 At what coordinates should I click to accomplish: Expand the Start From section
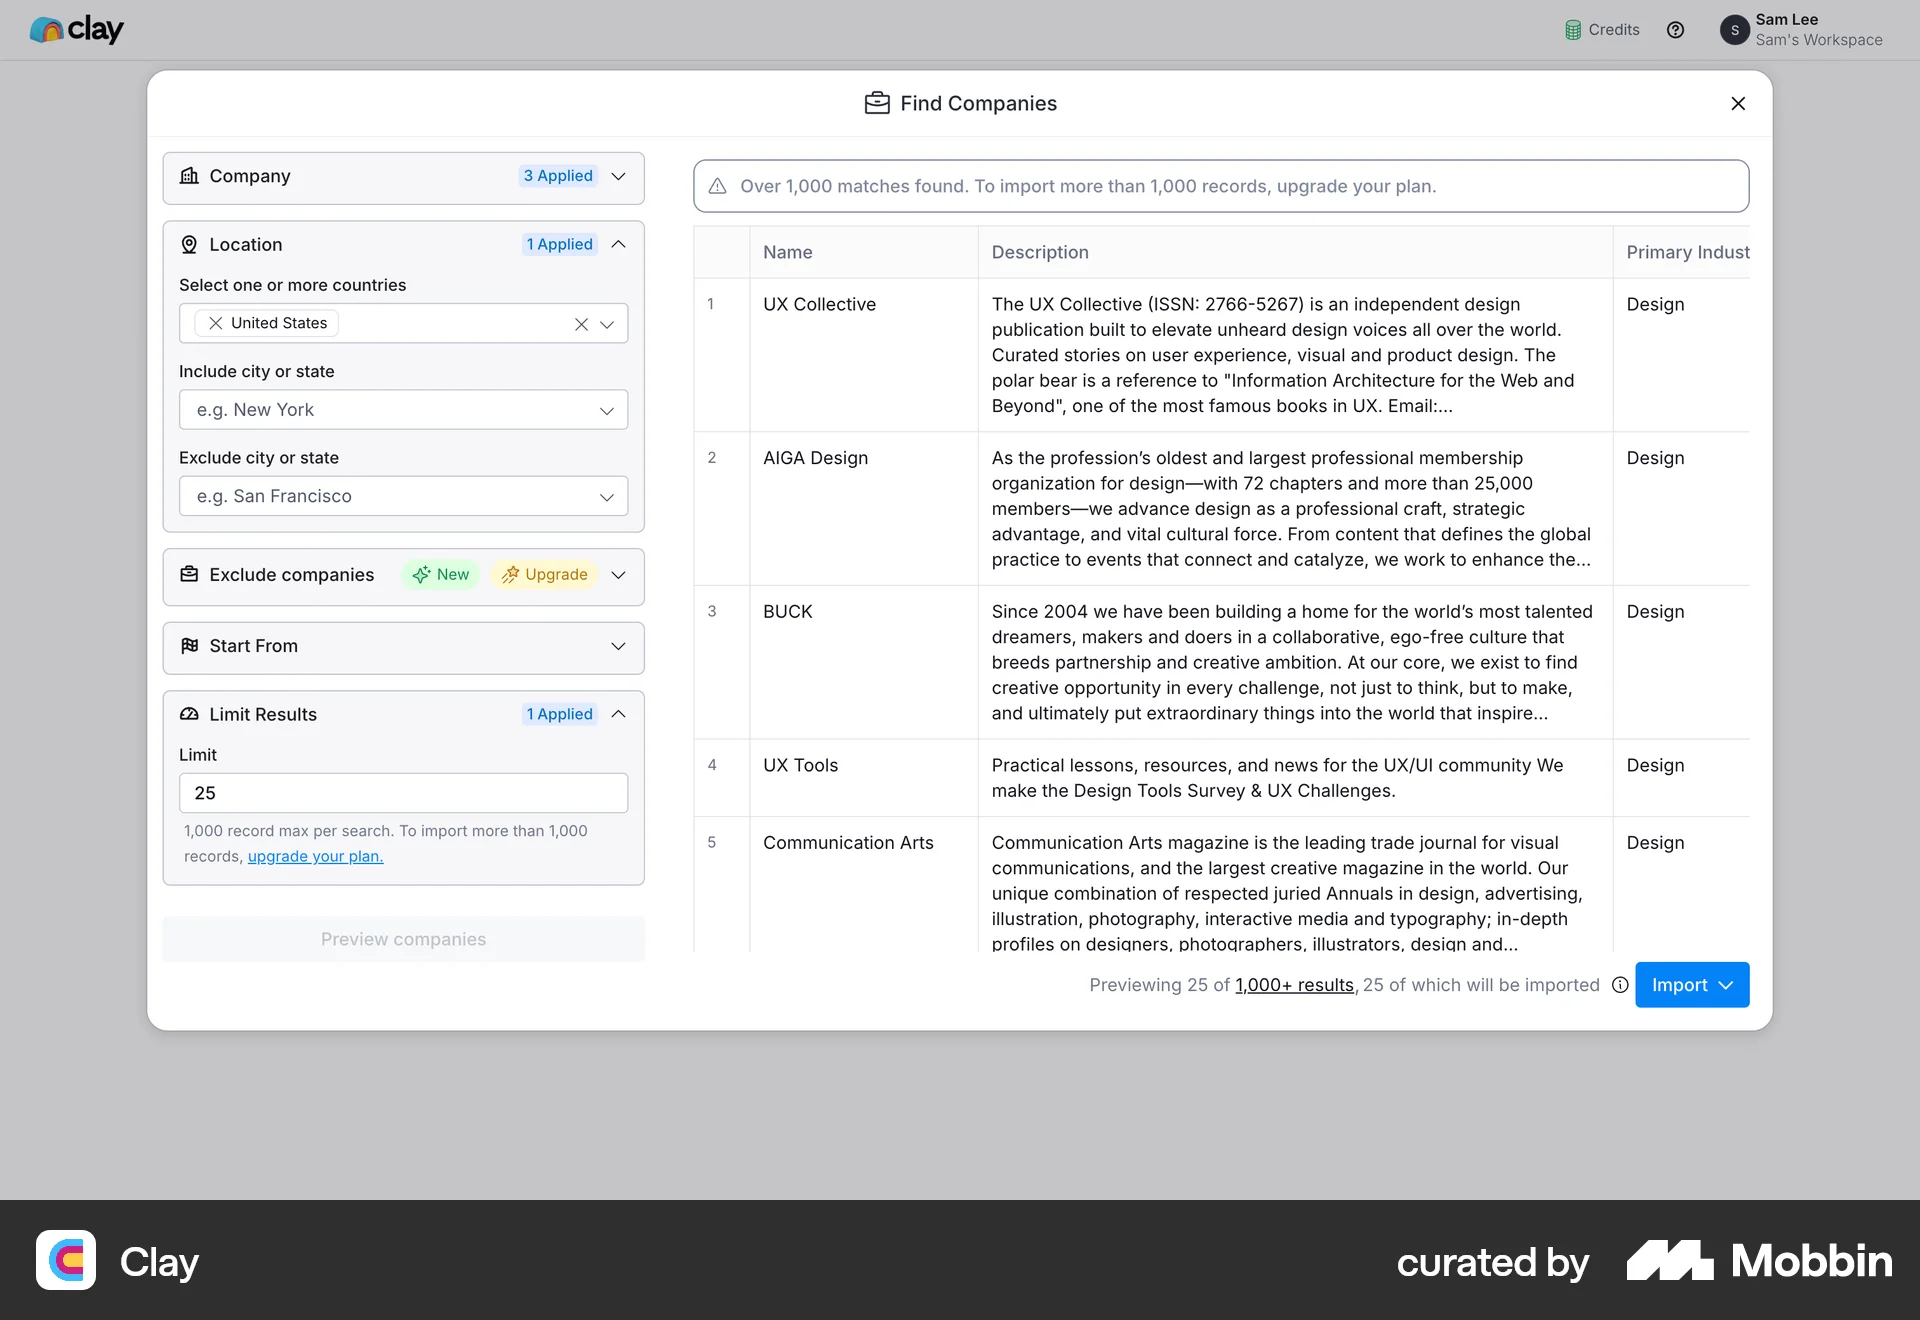618,647
